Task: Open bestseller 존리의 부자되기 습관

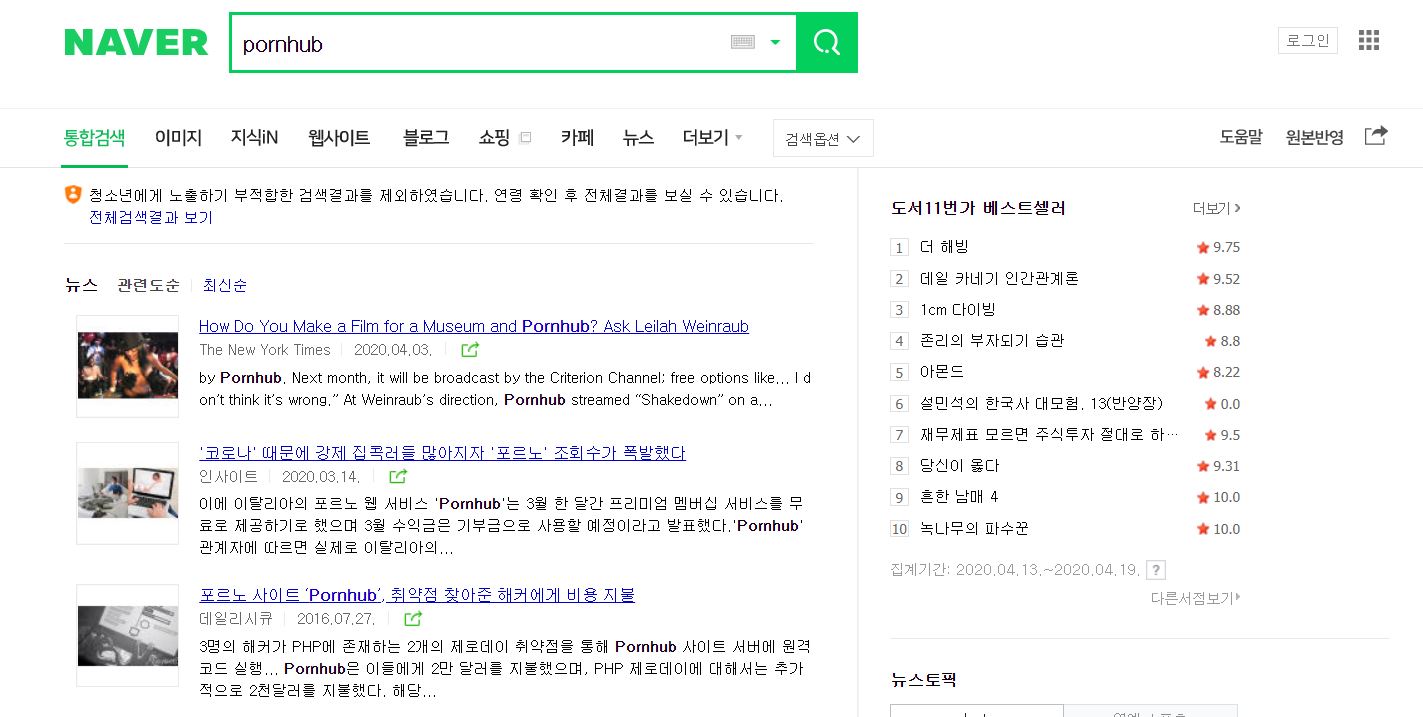Action: [992, 341]
